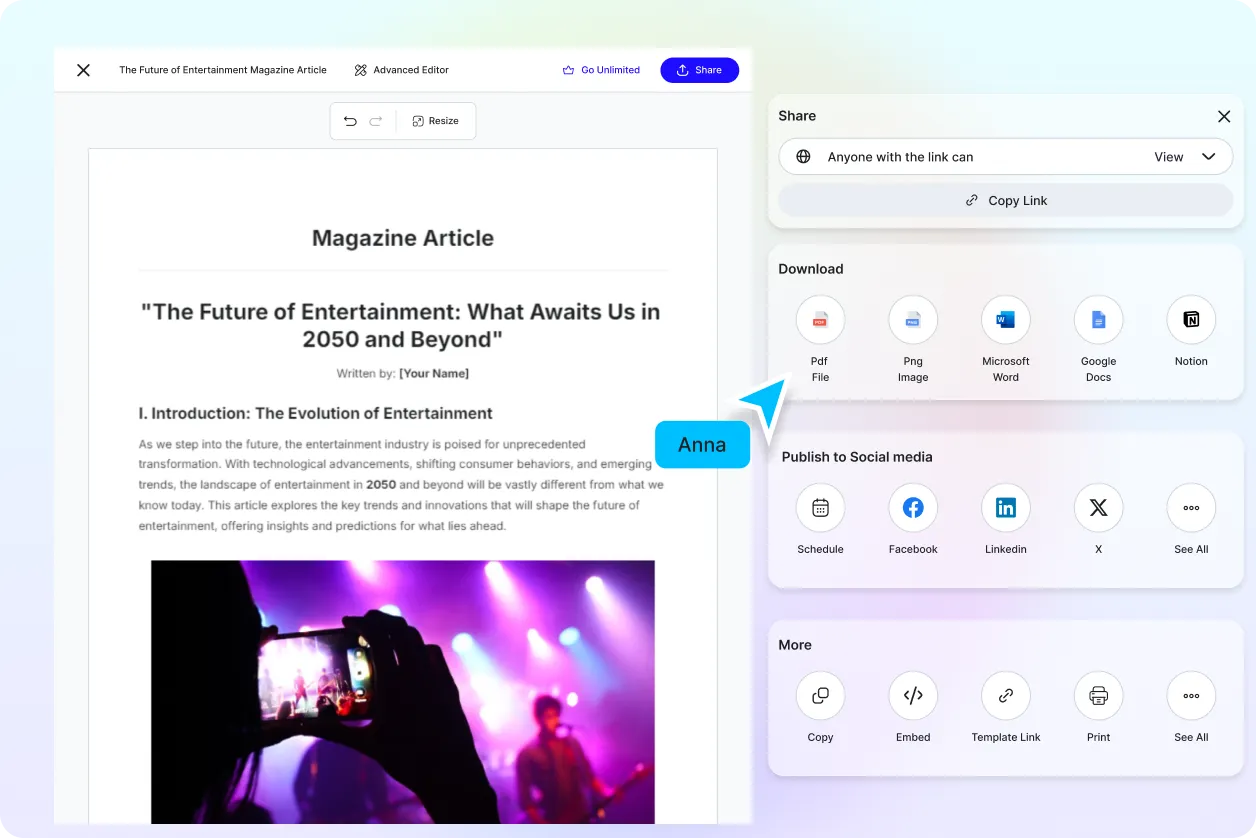
Task: Export to Notion
Action: (1191, 320)
